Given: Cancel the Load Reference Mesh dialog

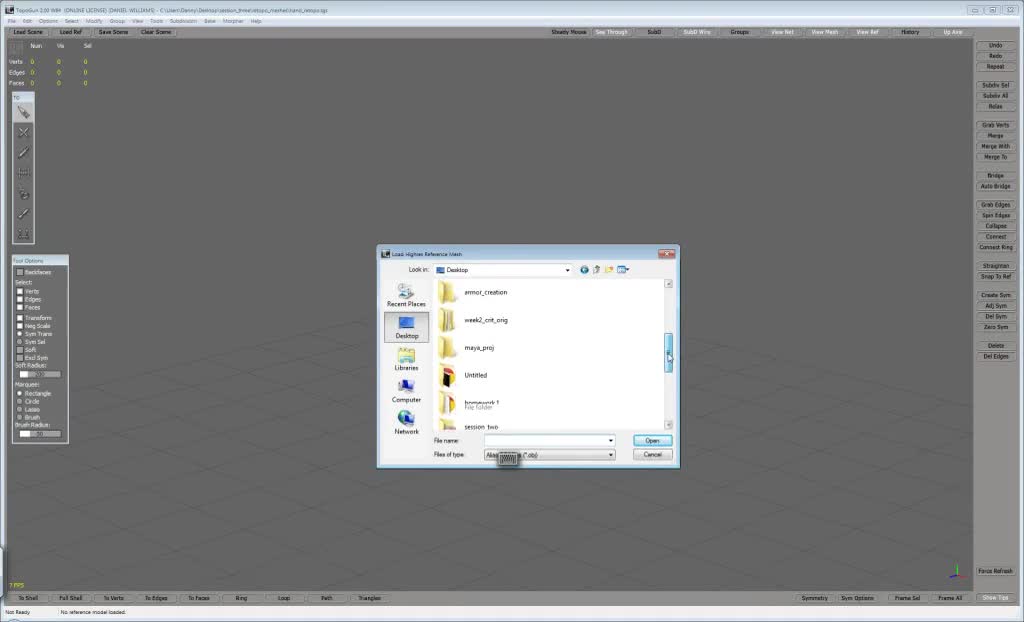Looking at the screenshot, I should point(652,455).
